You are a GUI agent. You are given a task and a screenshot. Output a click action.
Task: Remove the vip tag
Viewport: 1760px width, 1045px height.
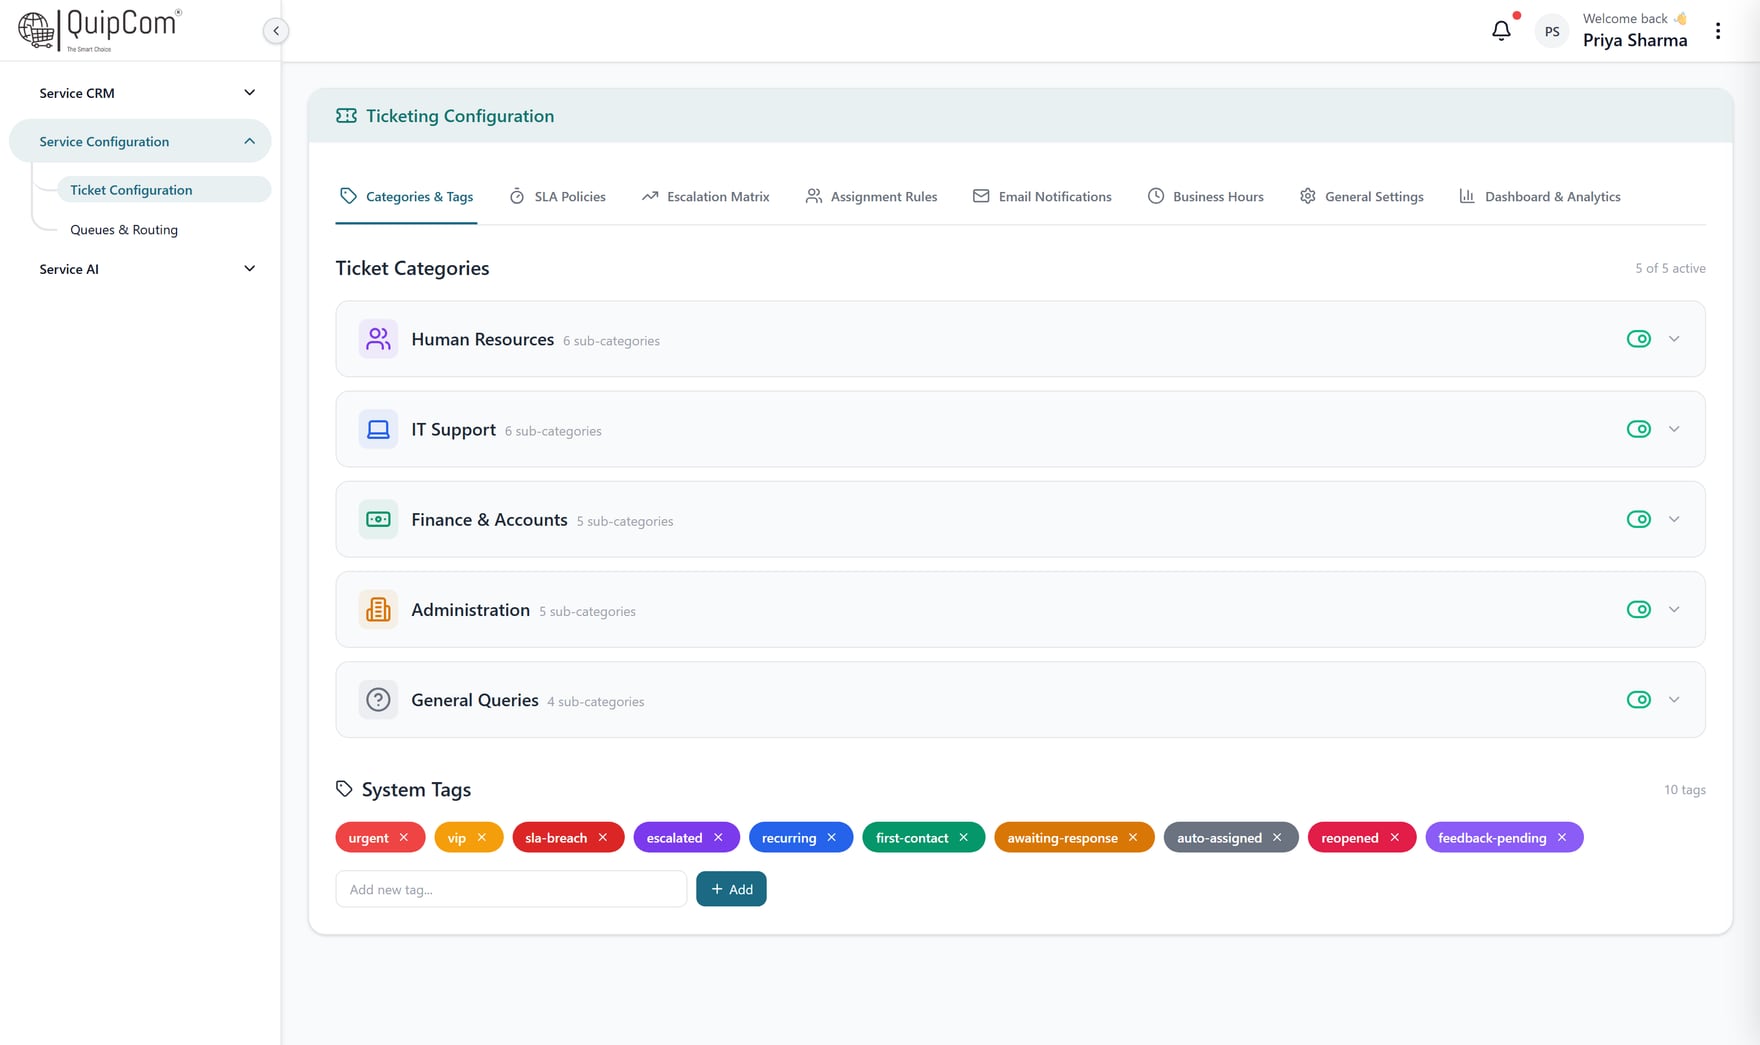(x=482, y=838)
